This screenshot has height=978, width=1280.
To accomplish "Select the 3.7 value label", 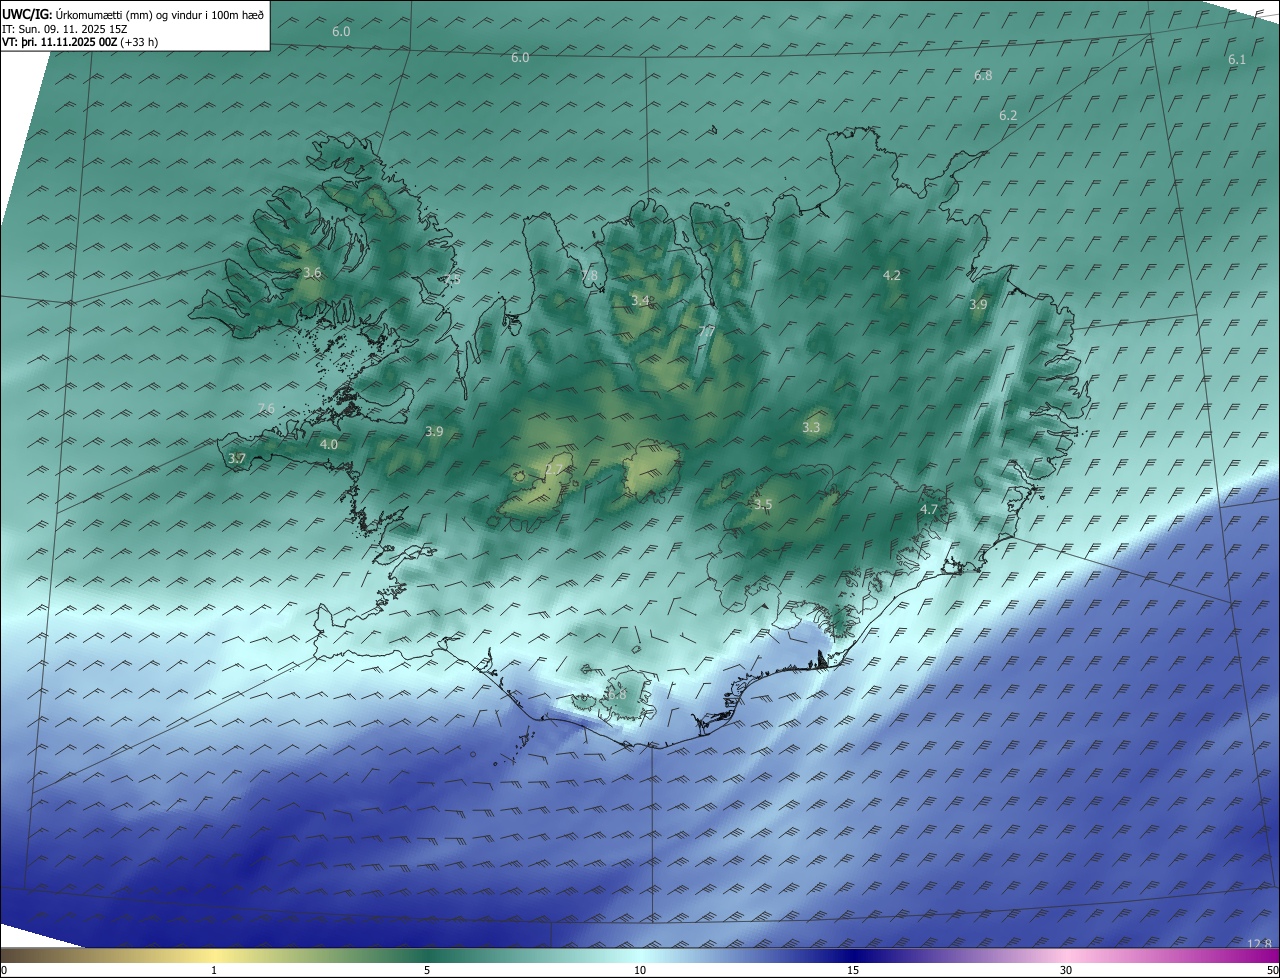I will [x=237, y=459].
